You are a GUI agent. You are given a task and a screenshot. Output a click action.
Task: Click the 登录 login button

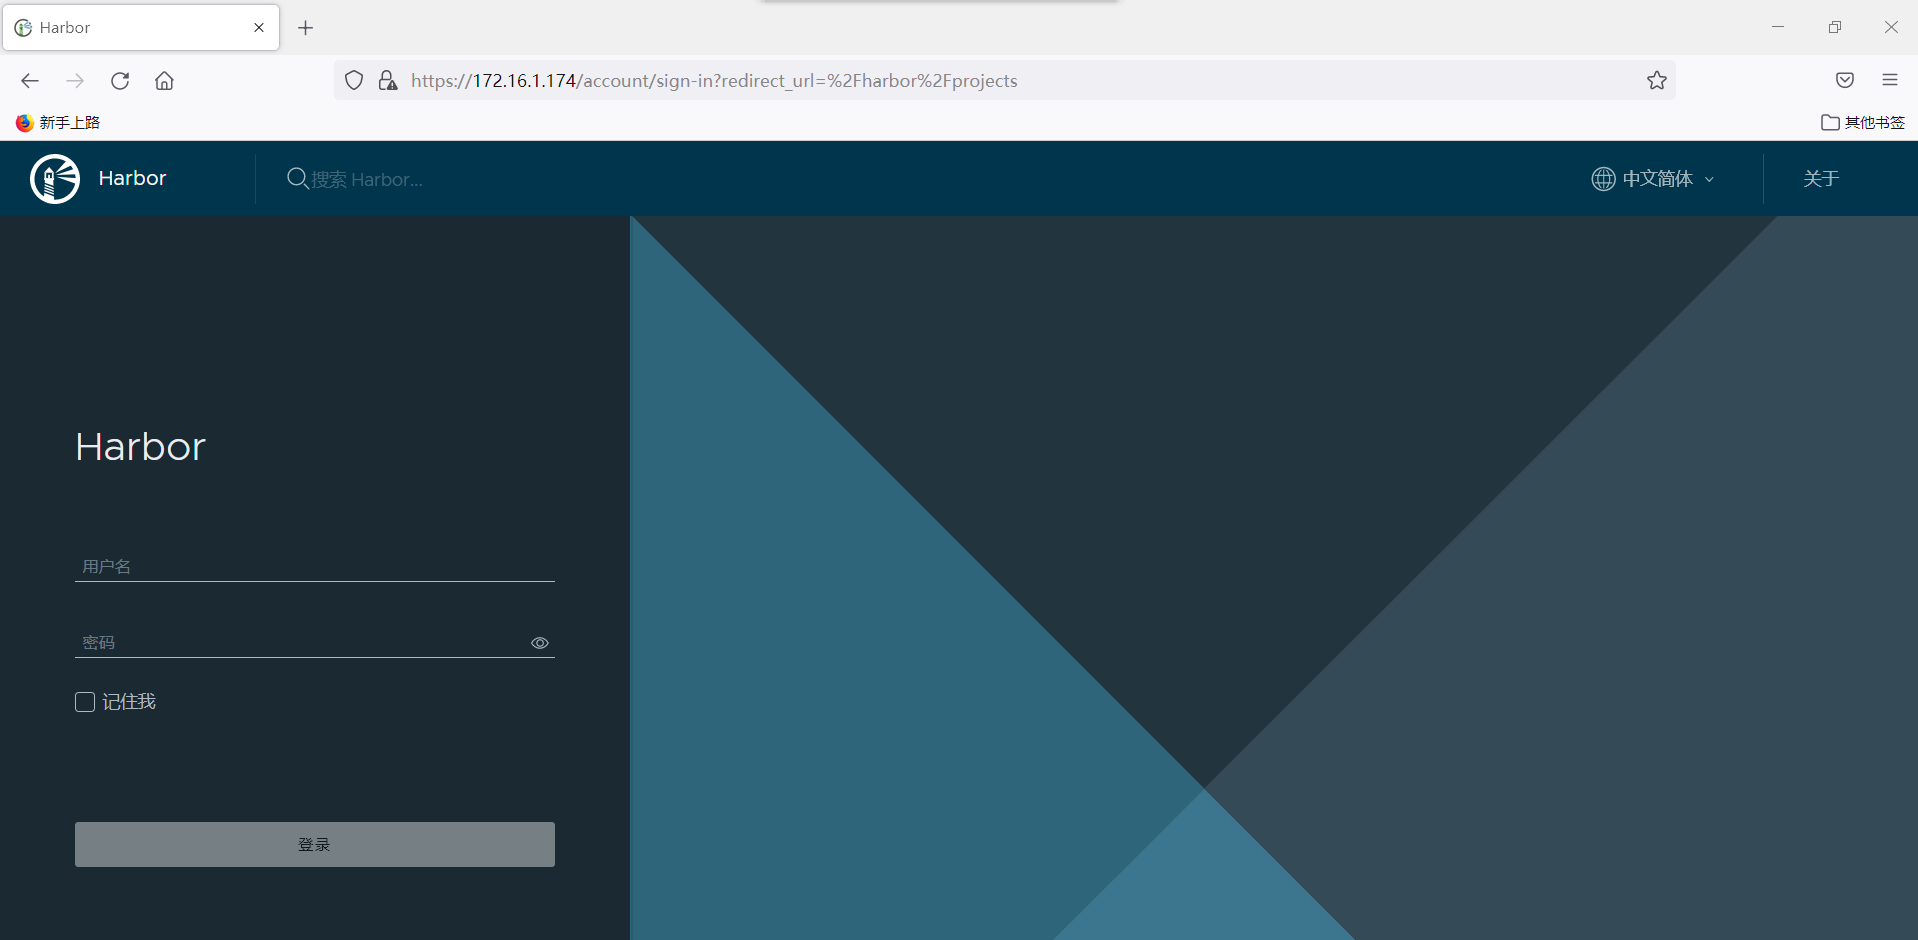click(315, 844)
